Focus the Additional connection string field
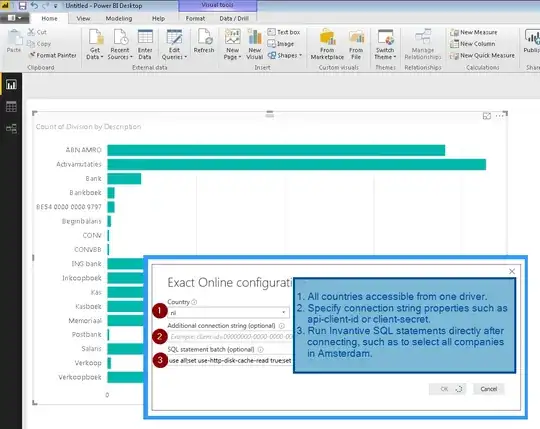Viewport: 540px width, 429px height. (x=230, y=336)
